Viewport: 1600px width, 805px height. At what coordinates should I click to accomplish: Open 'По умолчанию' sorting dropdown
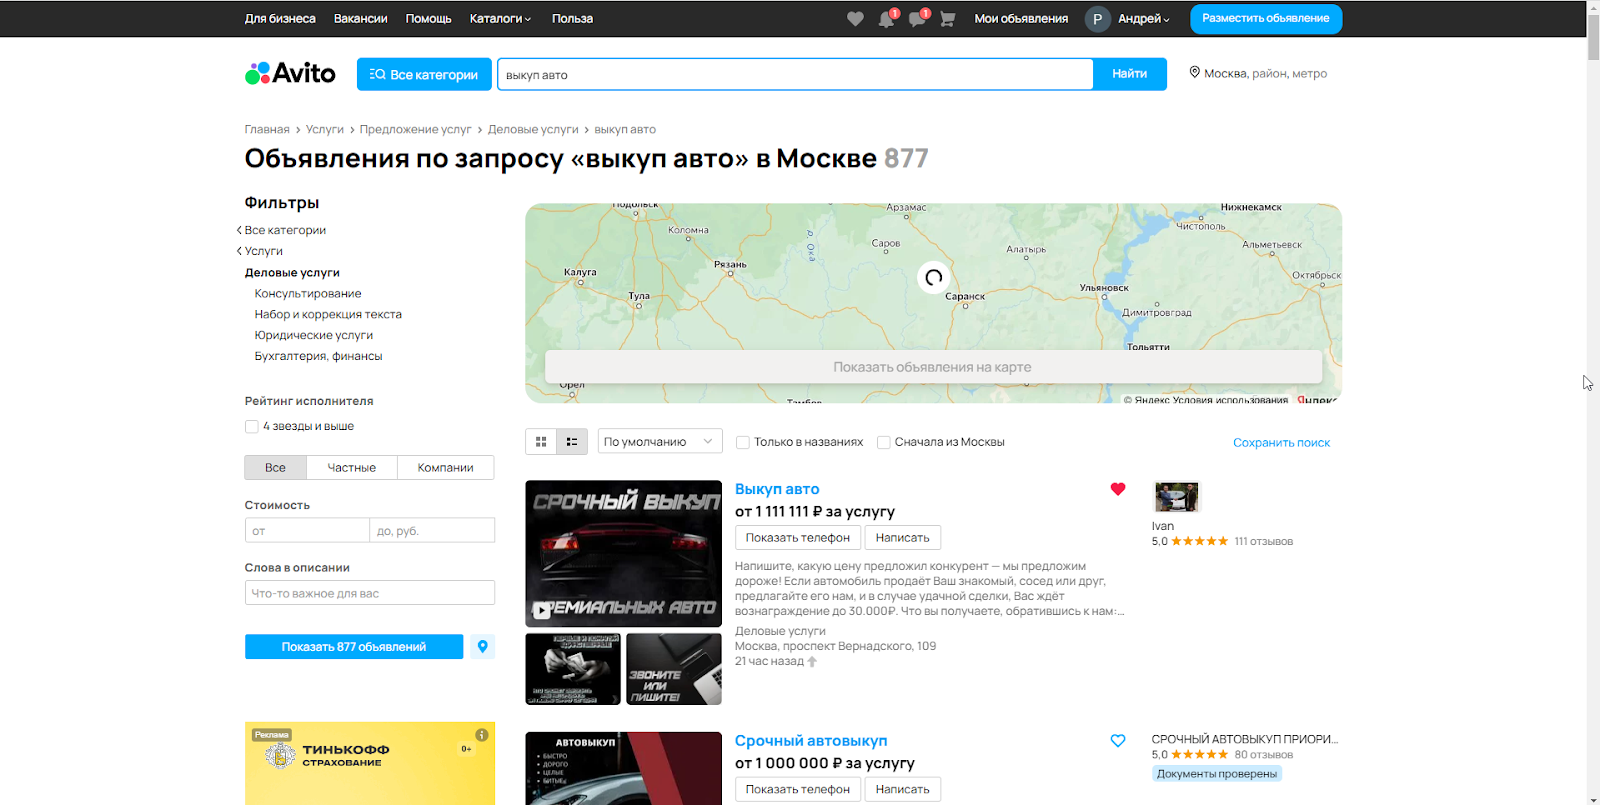tap(660, 442)
